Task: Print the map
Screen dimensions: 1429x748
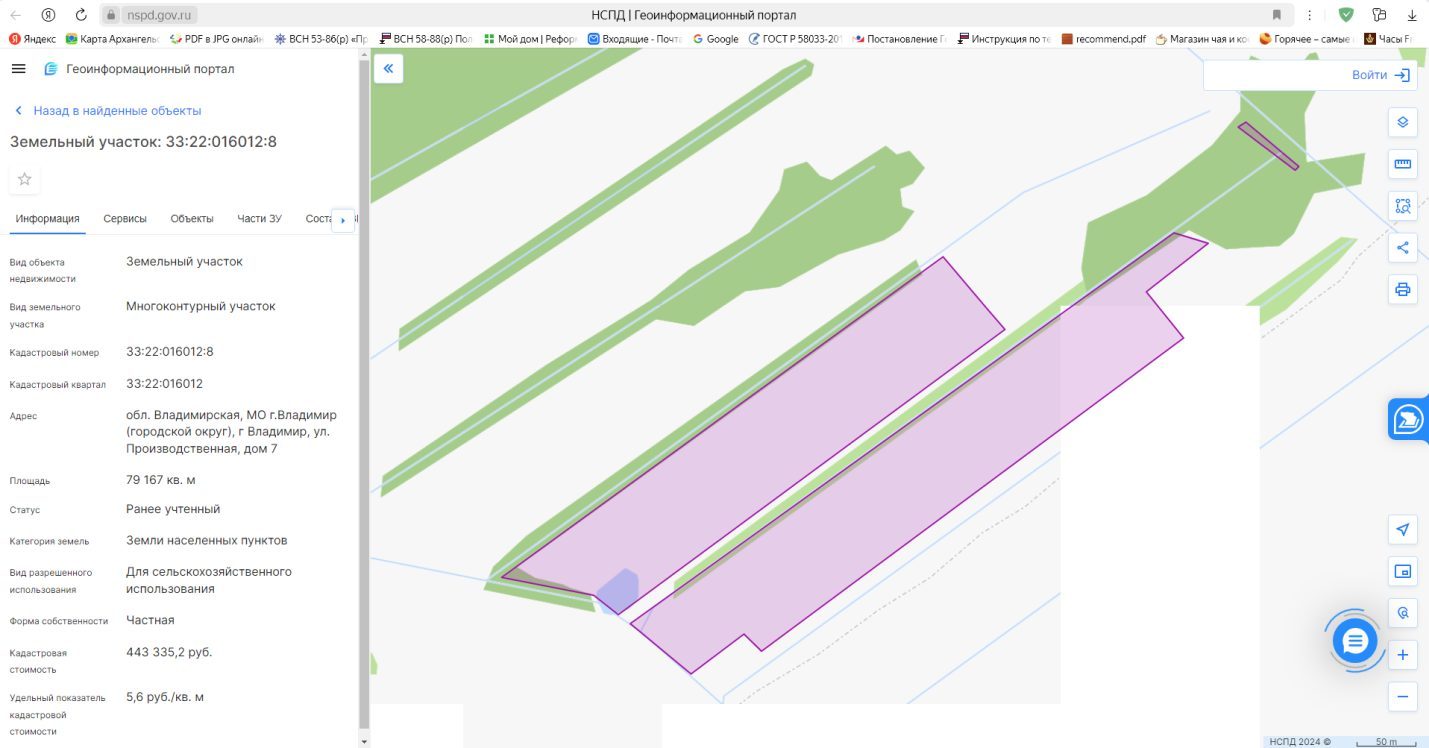Action: (1403, 290)
